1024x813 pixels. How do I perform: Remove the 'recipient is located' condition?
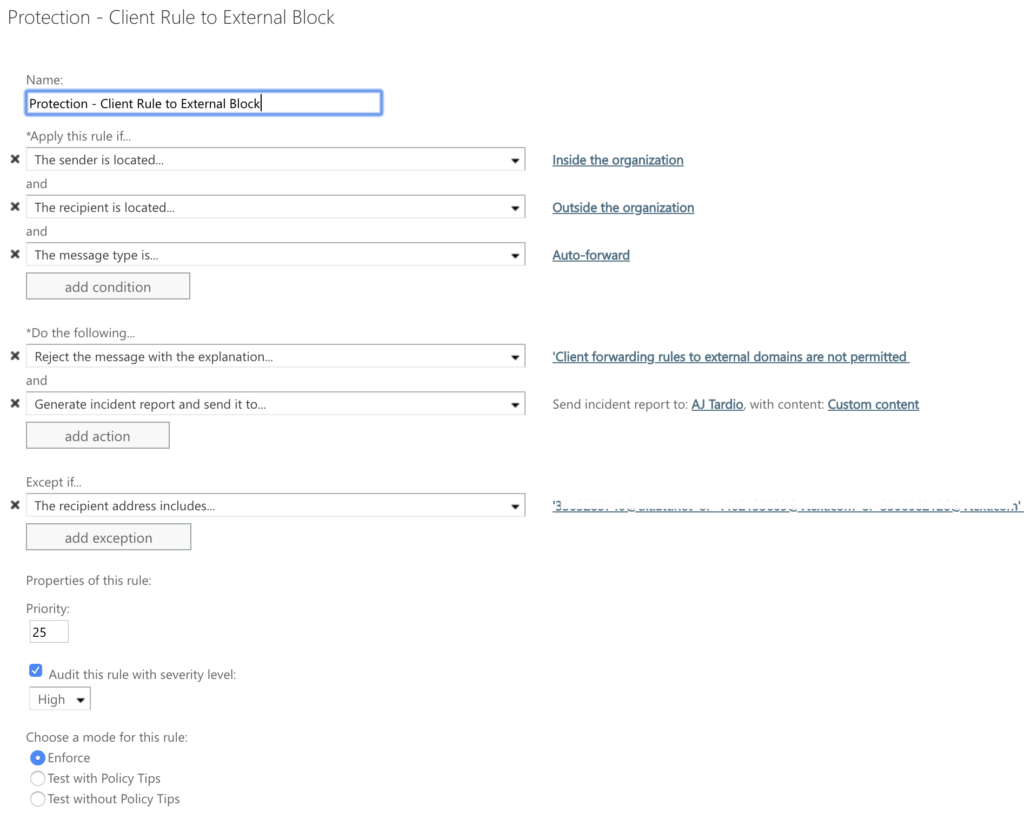(x=15, y=207)
